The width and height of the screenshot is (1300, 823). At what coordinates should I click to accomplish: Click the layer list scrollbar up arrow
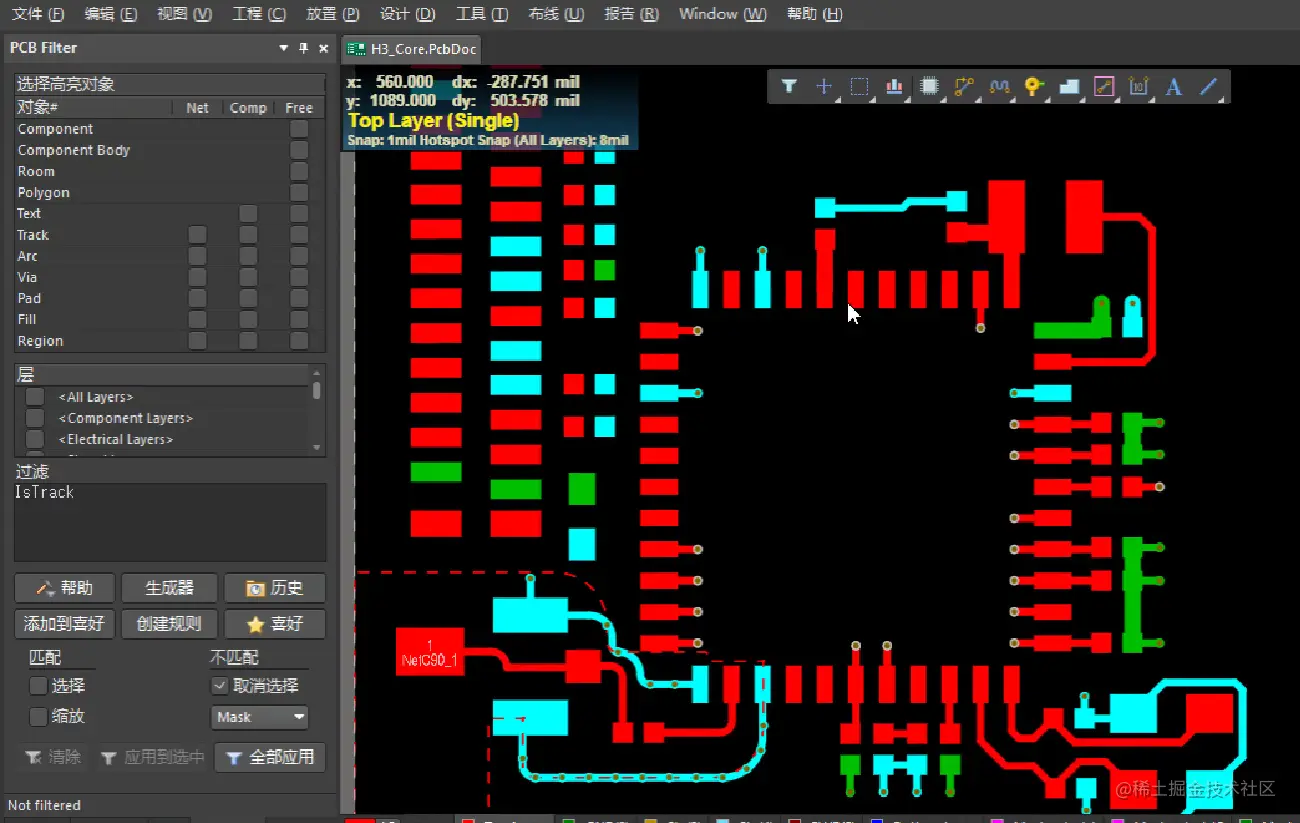tap(317, 371)
